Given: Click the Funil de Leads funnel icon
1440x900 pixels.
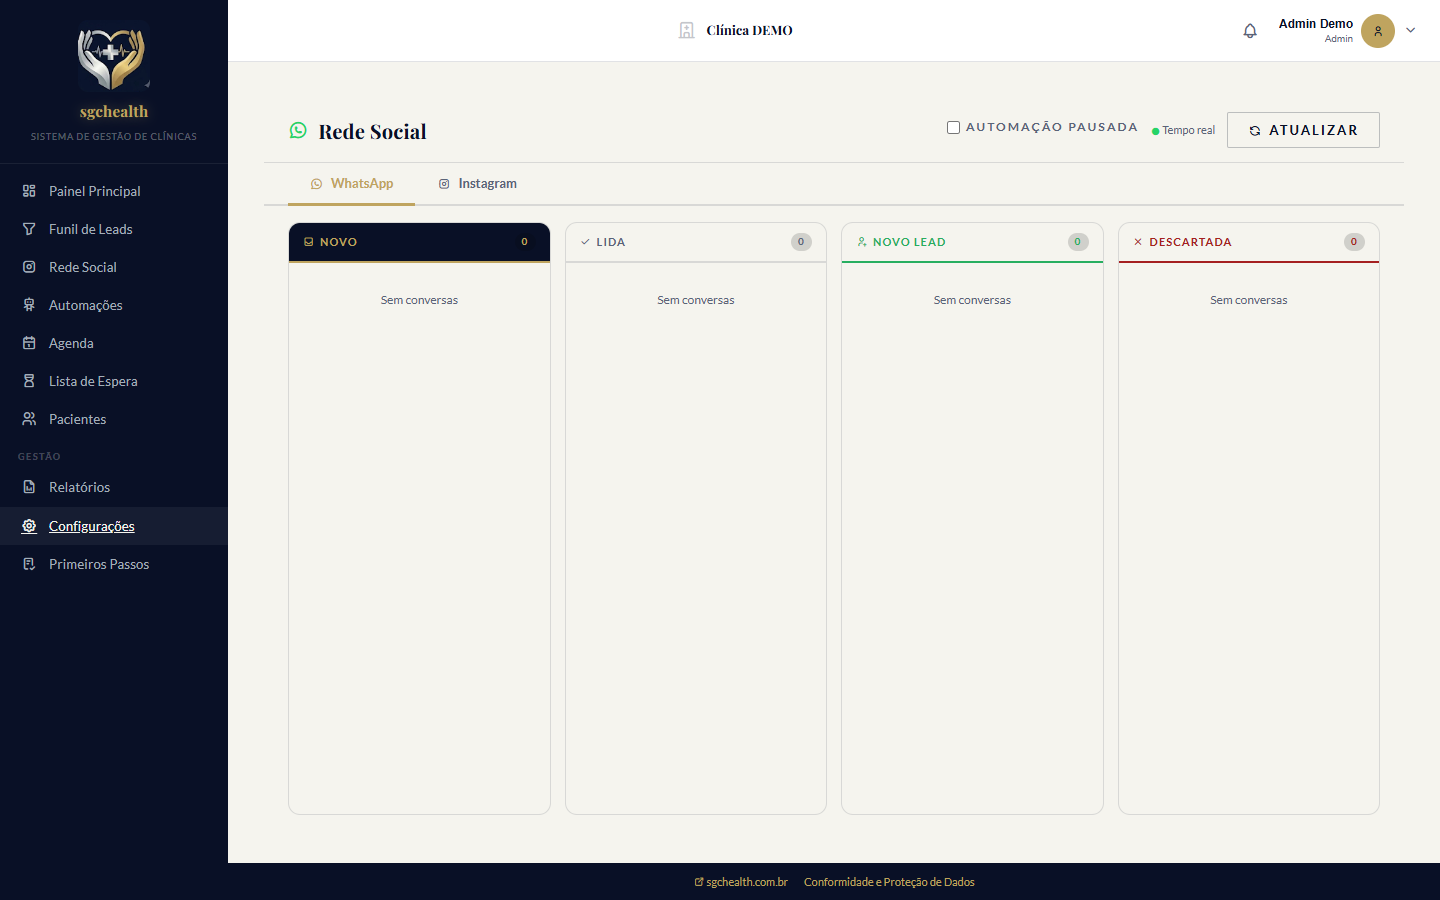Looking at the screenshot, I should (29, 229).
